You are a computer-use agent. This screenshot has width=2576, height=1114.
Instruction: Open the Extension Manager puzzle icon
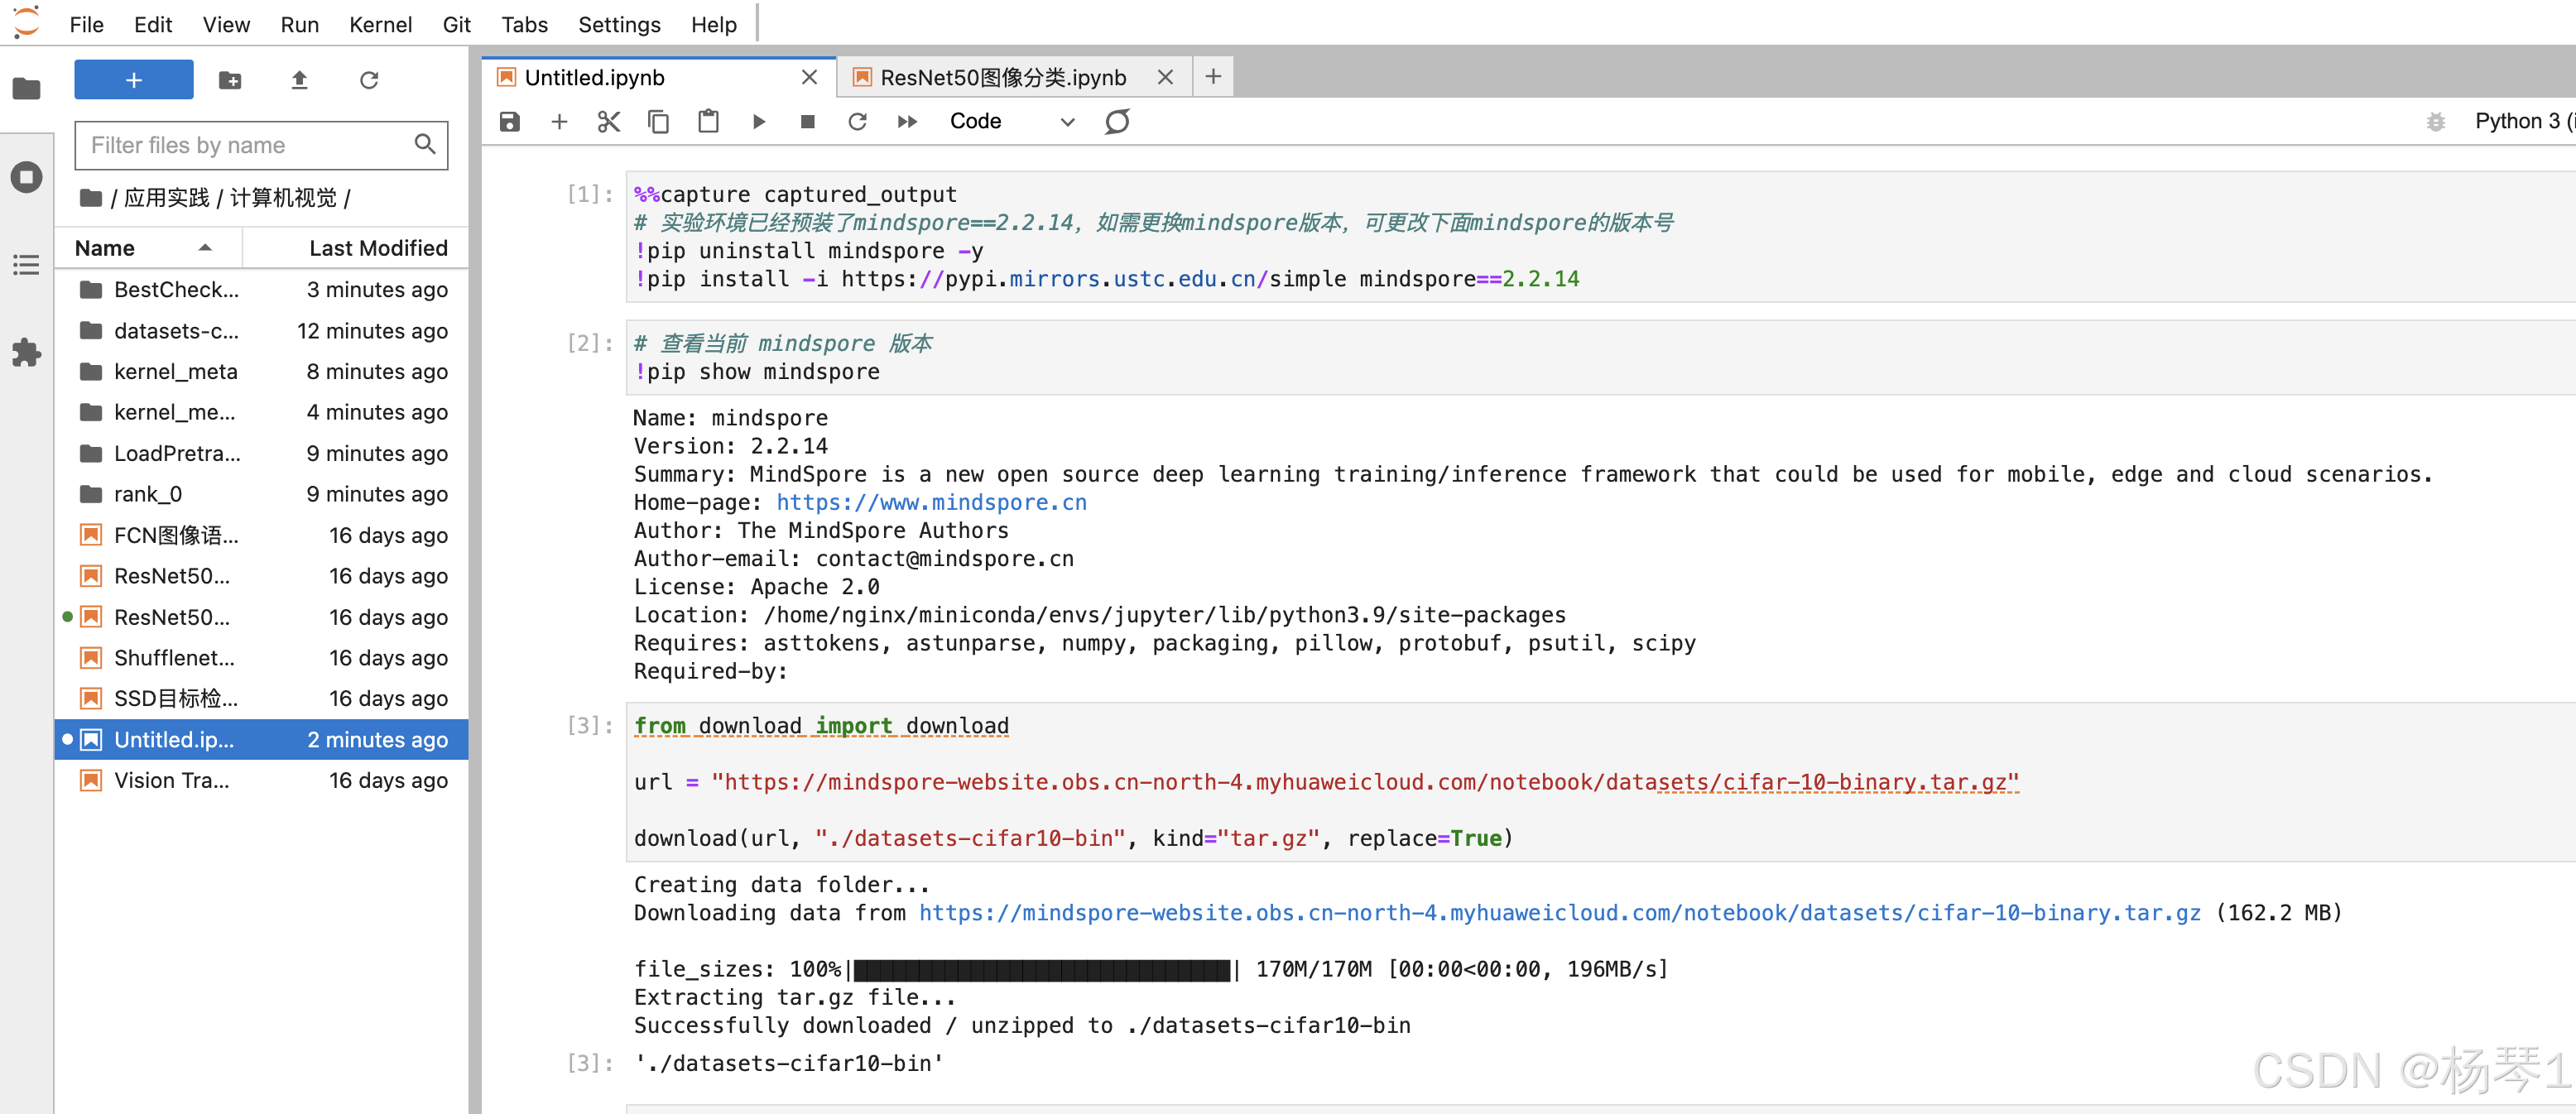tap(26, 352)
